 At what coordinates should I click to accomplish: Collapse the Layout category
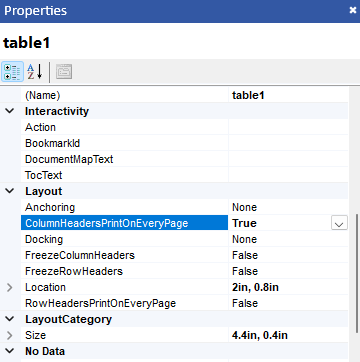click(x=10, y=191)
